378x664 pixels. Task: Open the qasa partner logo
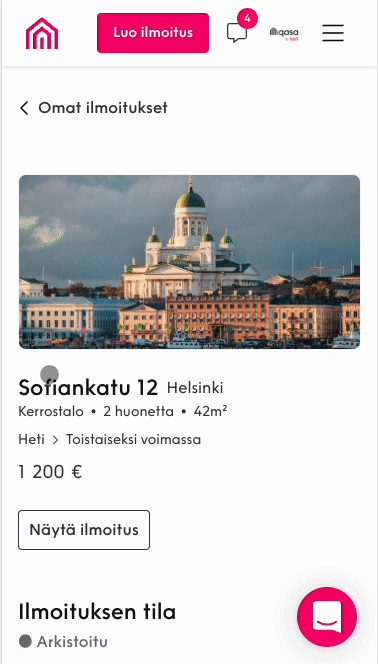[284, 33]
